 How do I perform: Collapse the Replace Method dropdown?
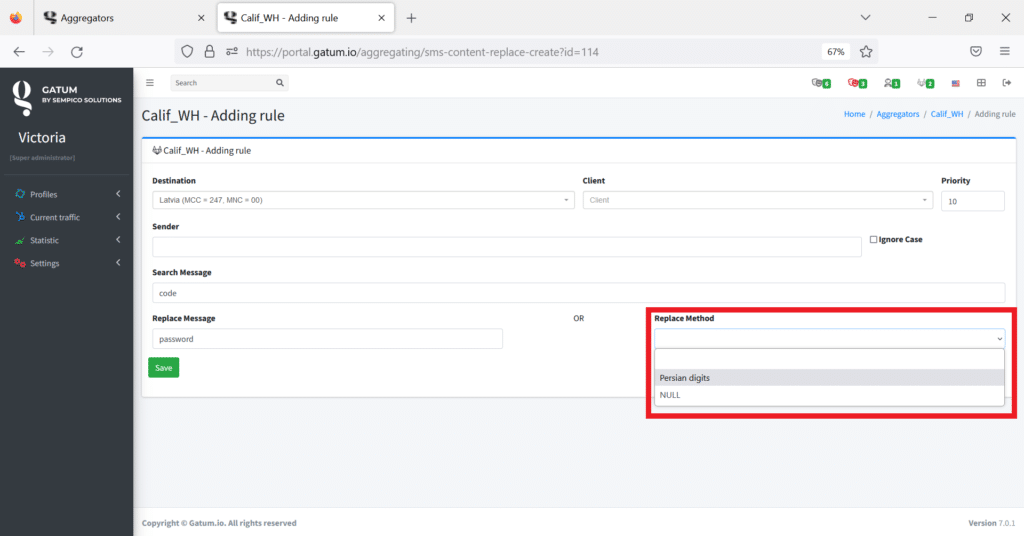coord(829,338)
